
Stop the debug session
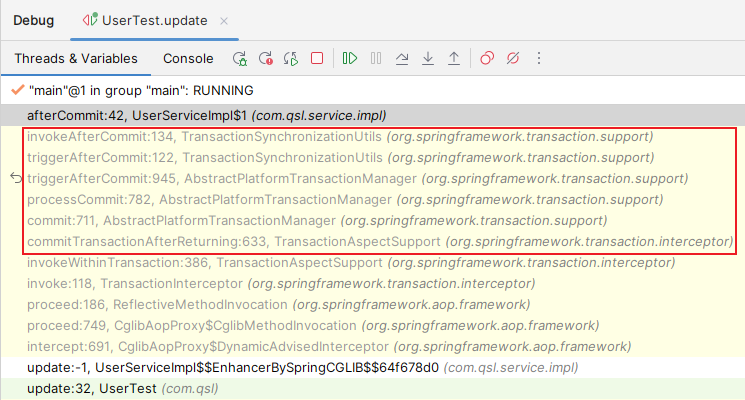(x=317, y=58)
